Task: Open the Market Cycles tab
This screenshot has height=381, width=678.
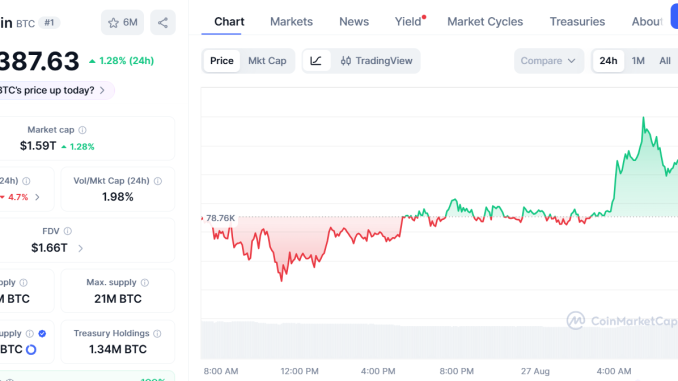Action: (485, 22)
